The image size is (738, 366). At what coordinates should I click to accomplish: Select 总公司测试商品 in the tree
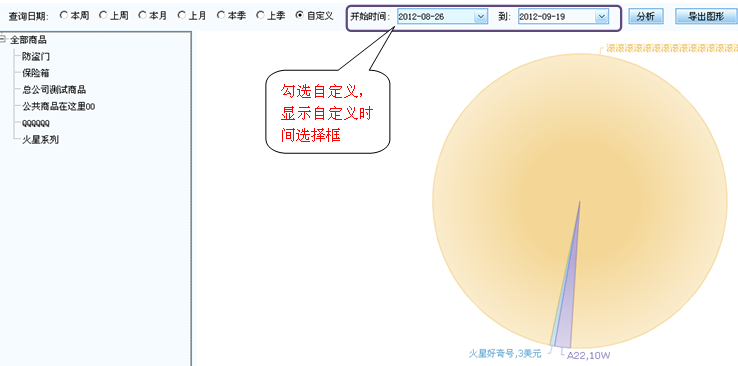tap(54, 90)
